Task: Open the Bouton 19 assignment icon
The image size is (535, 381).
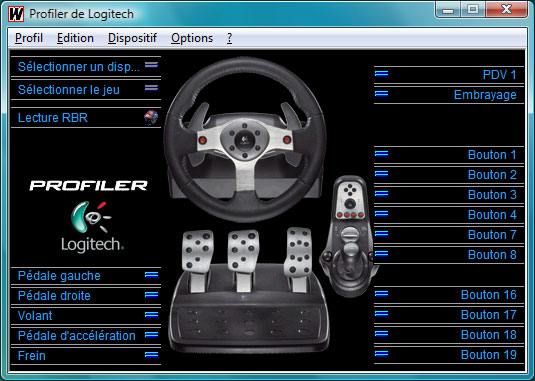Action: point(381,353)
